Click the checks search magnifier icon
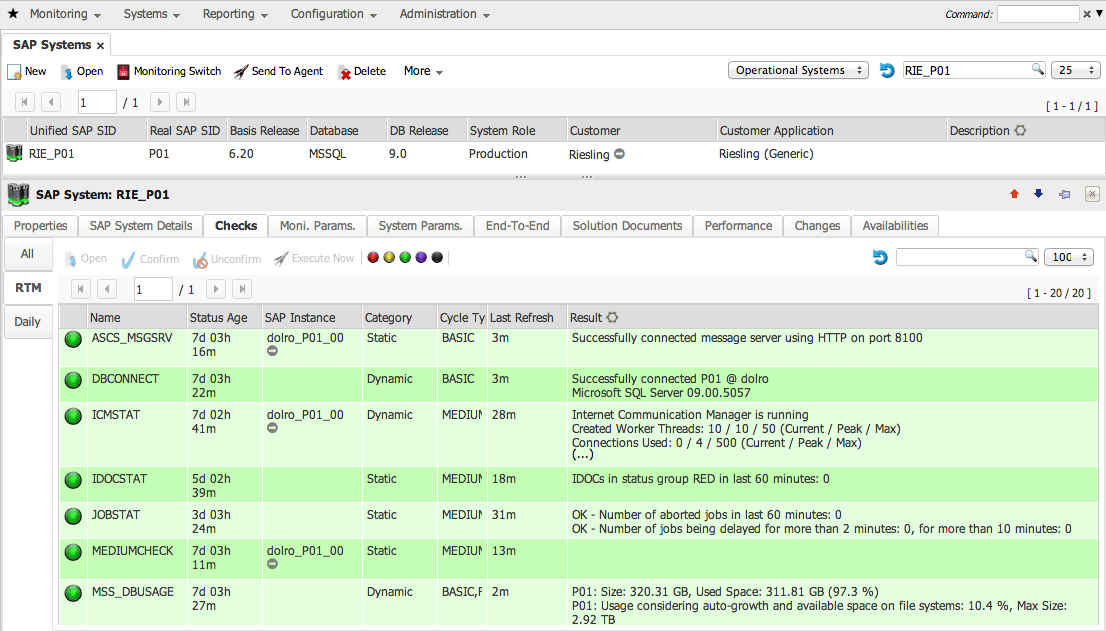The height and width of the screenshot is (631, 1106). point(1031,256)
